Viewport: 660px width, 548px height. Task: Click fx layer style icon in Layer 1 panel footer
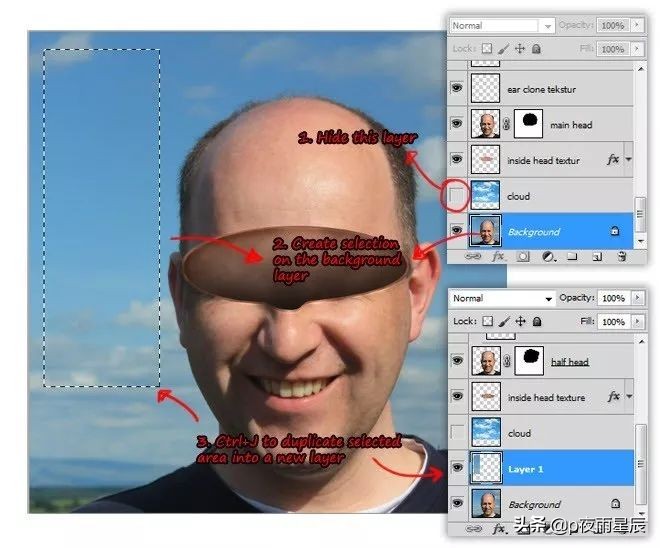point(499,529)
